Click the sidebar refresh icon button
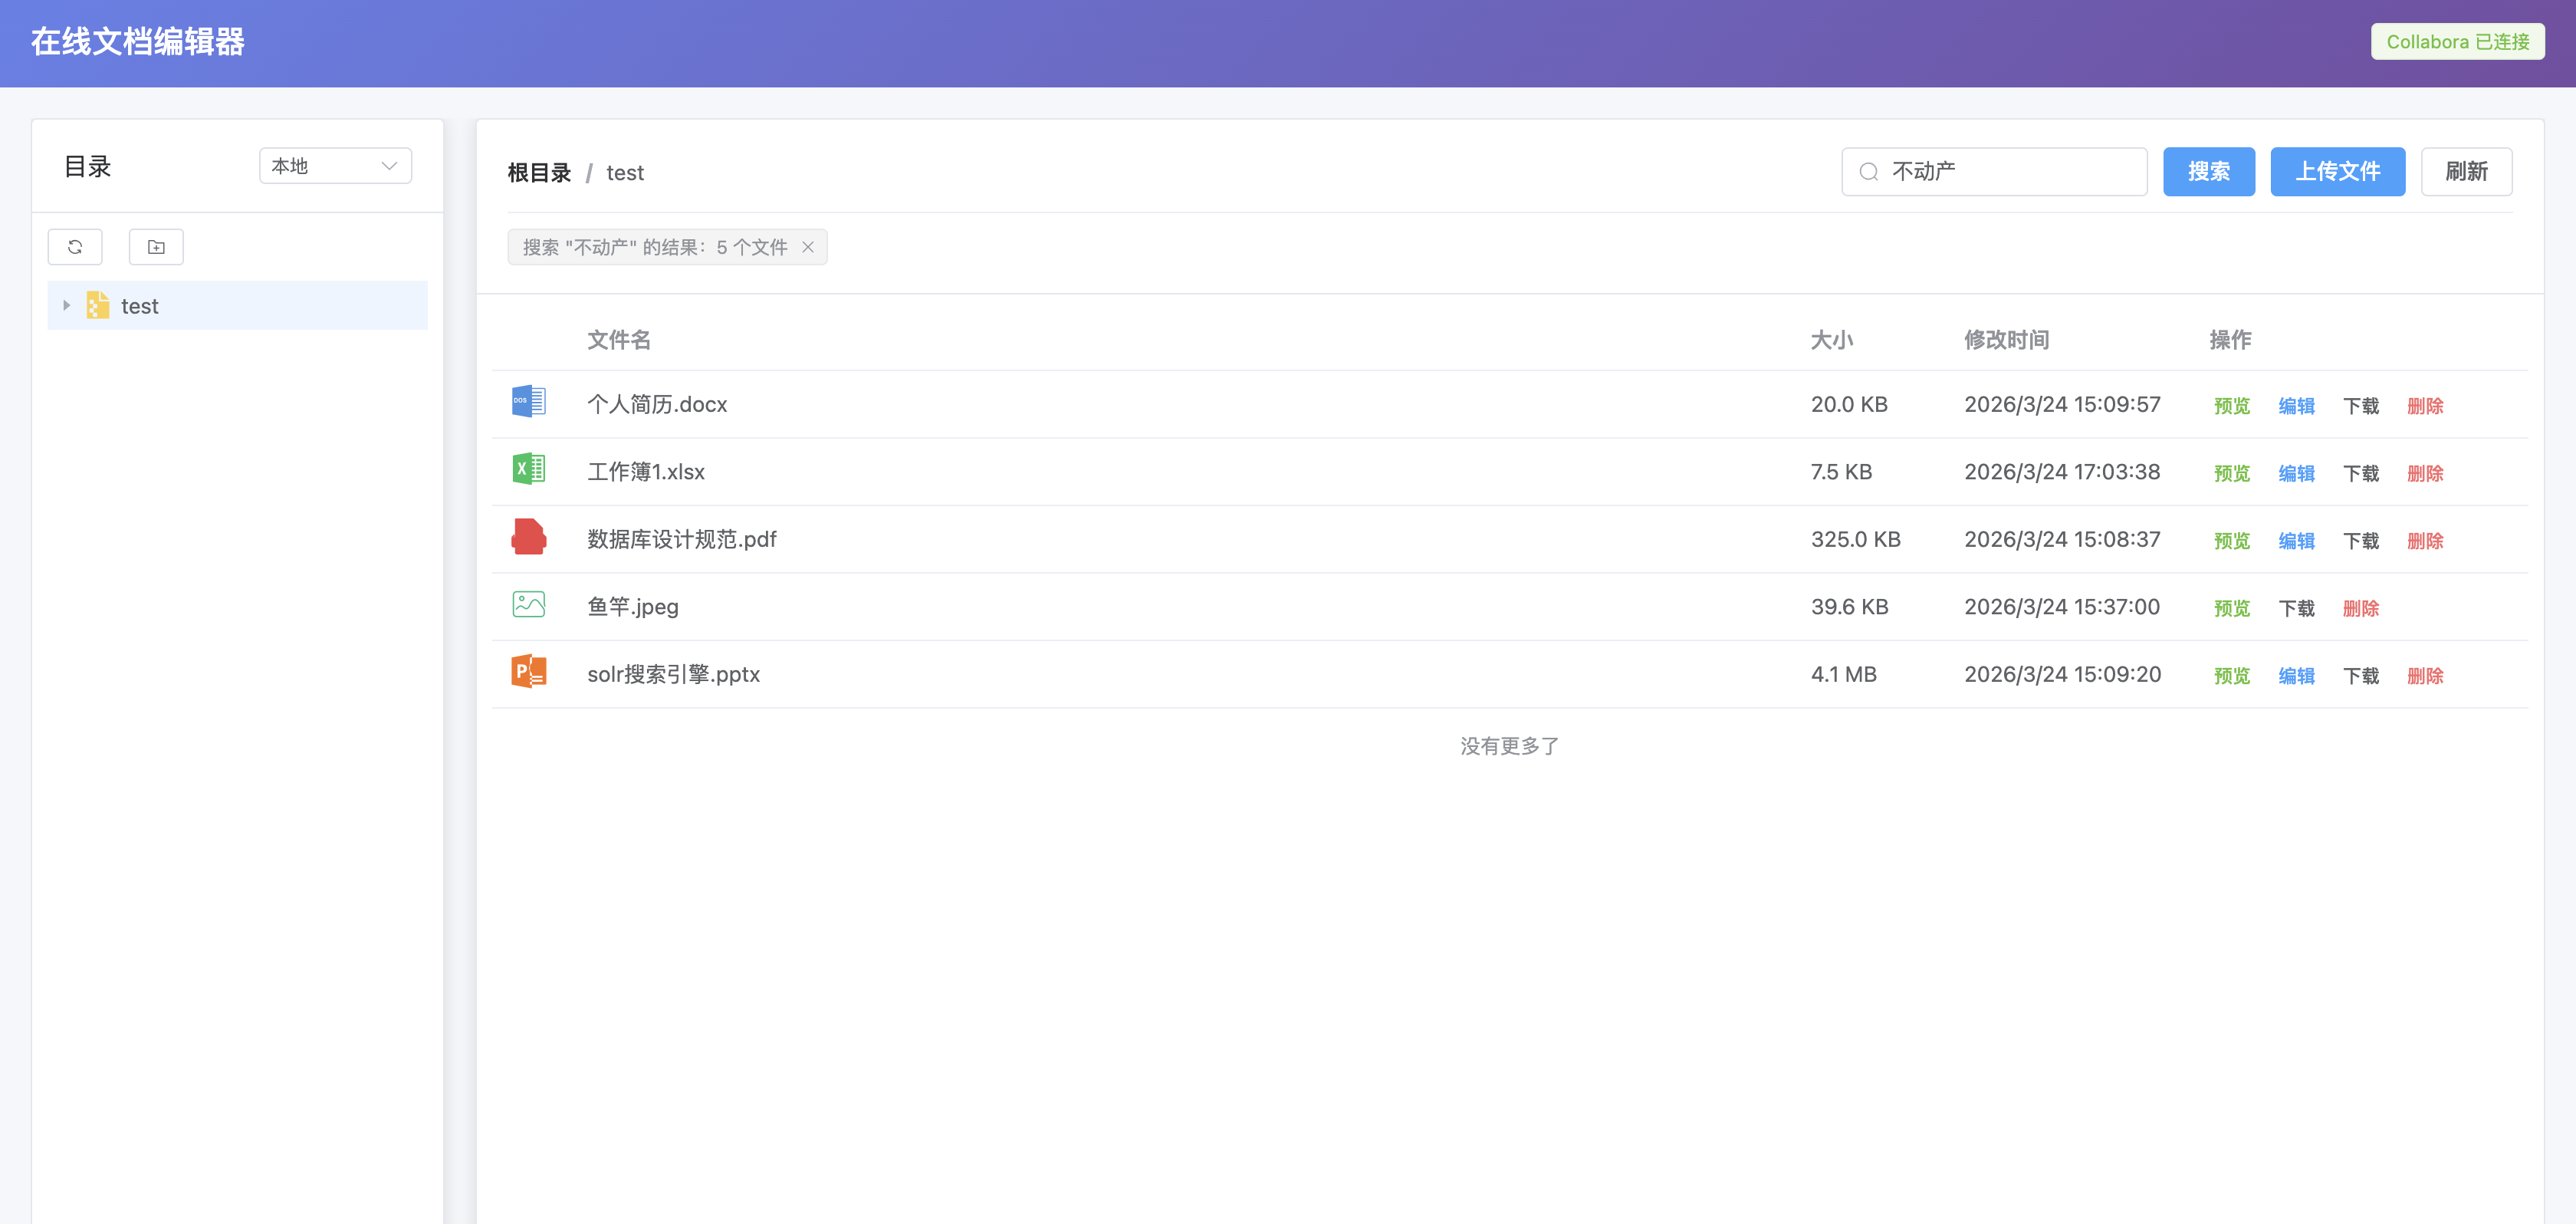Viewport: 2576px width, 1224px height. point(75,247)
